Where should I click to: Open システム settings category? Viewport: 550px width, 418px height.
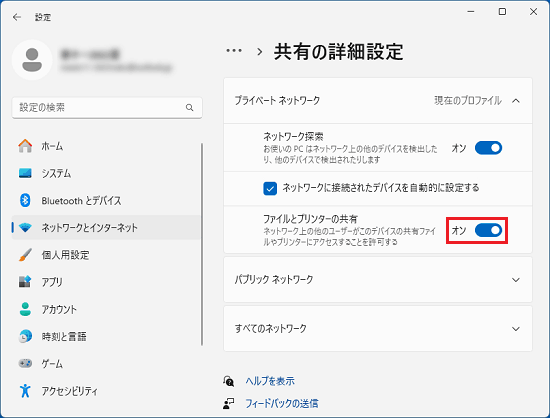click(106, 173)
